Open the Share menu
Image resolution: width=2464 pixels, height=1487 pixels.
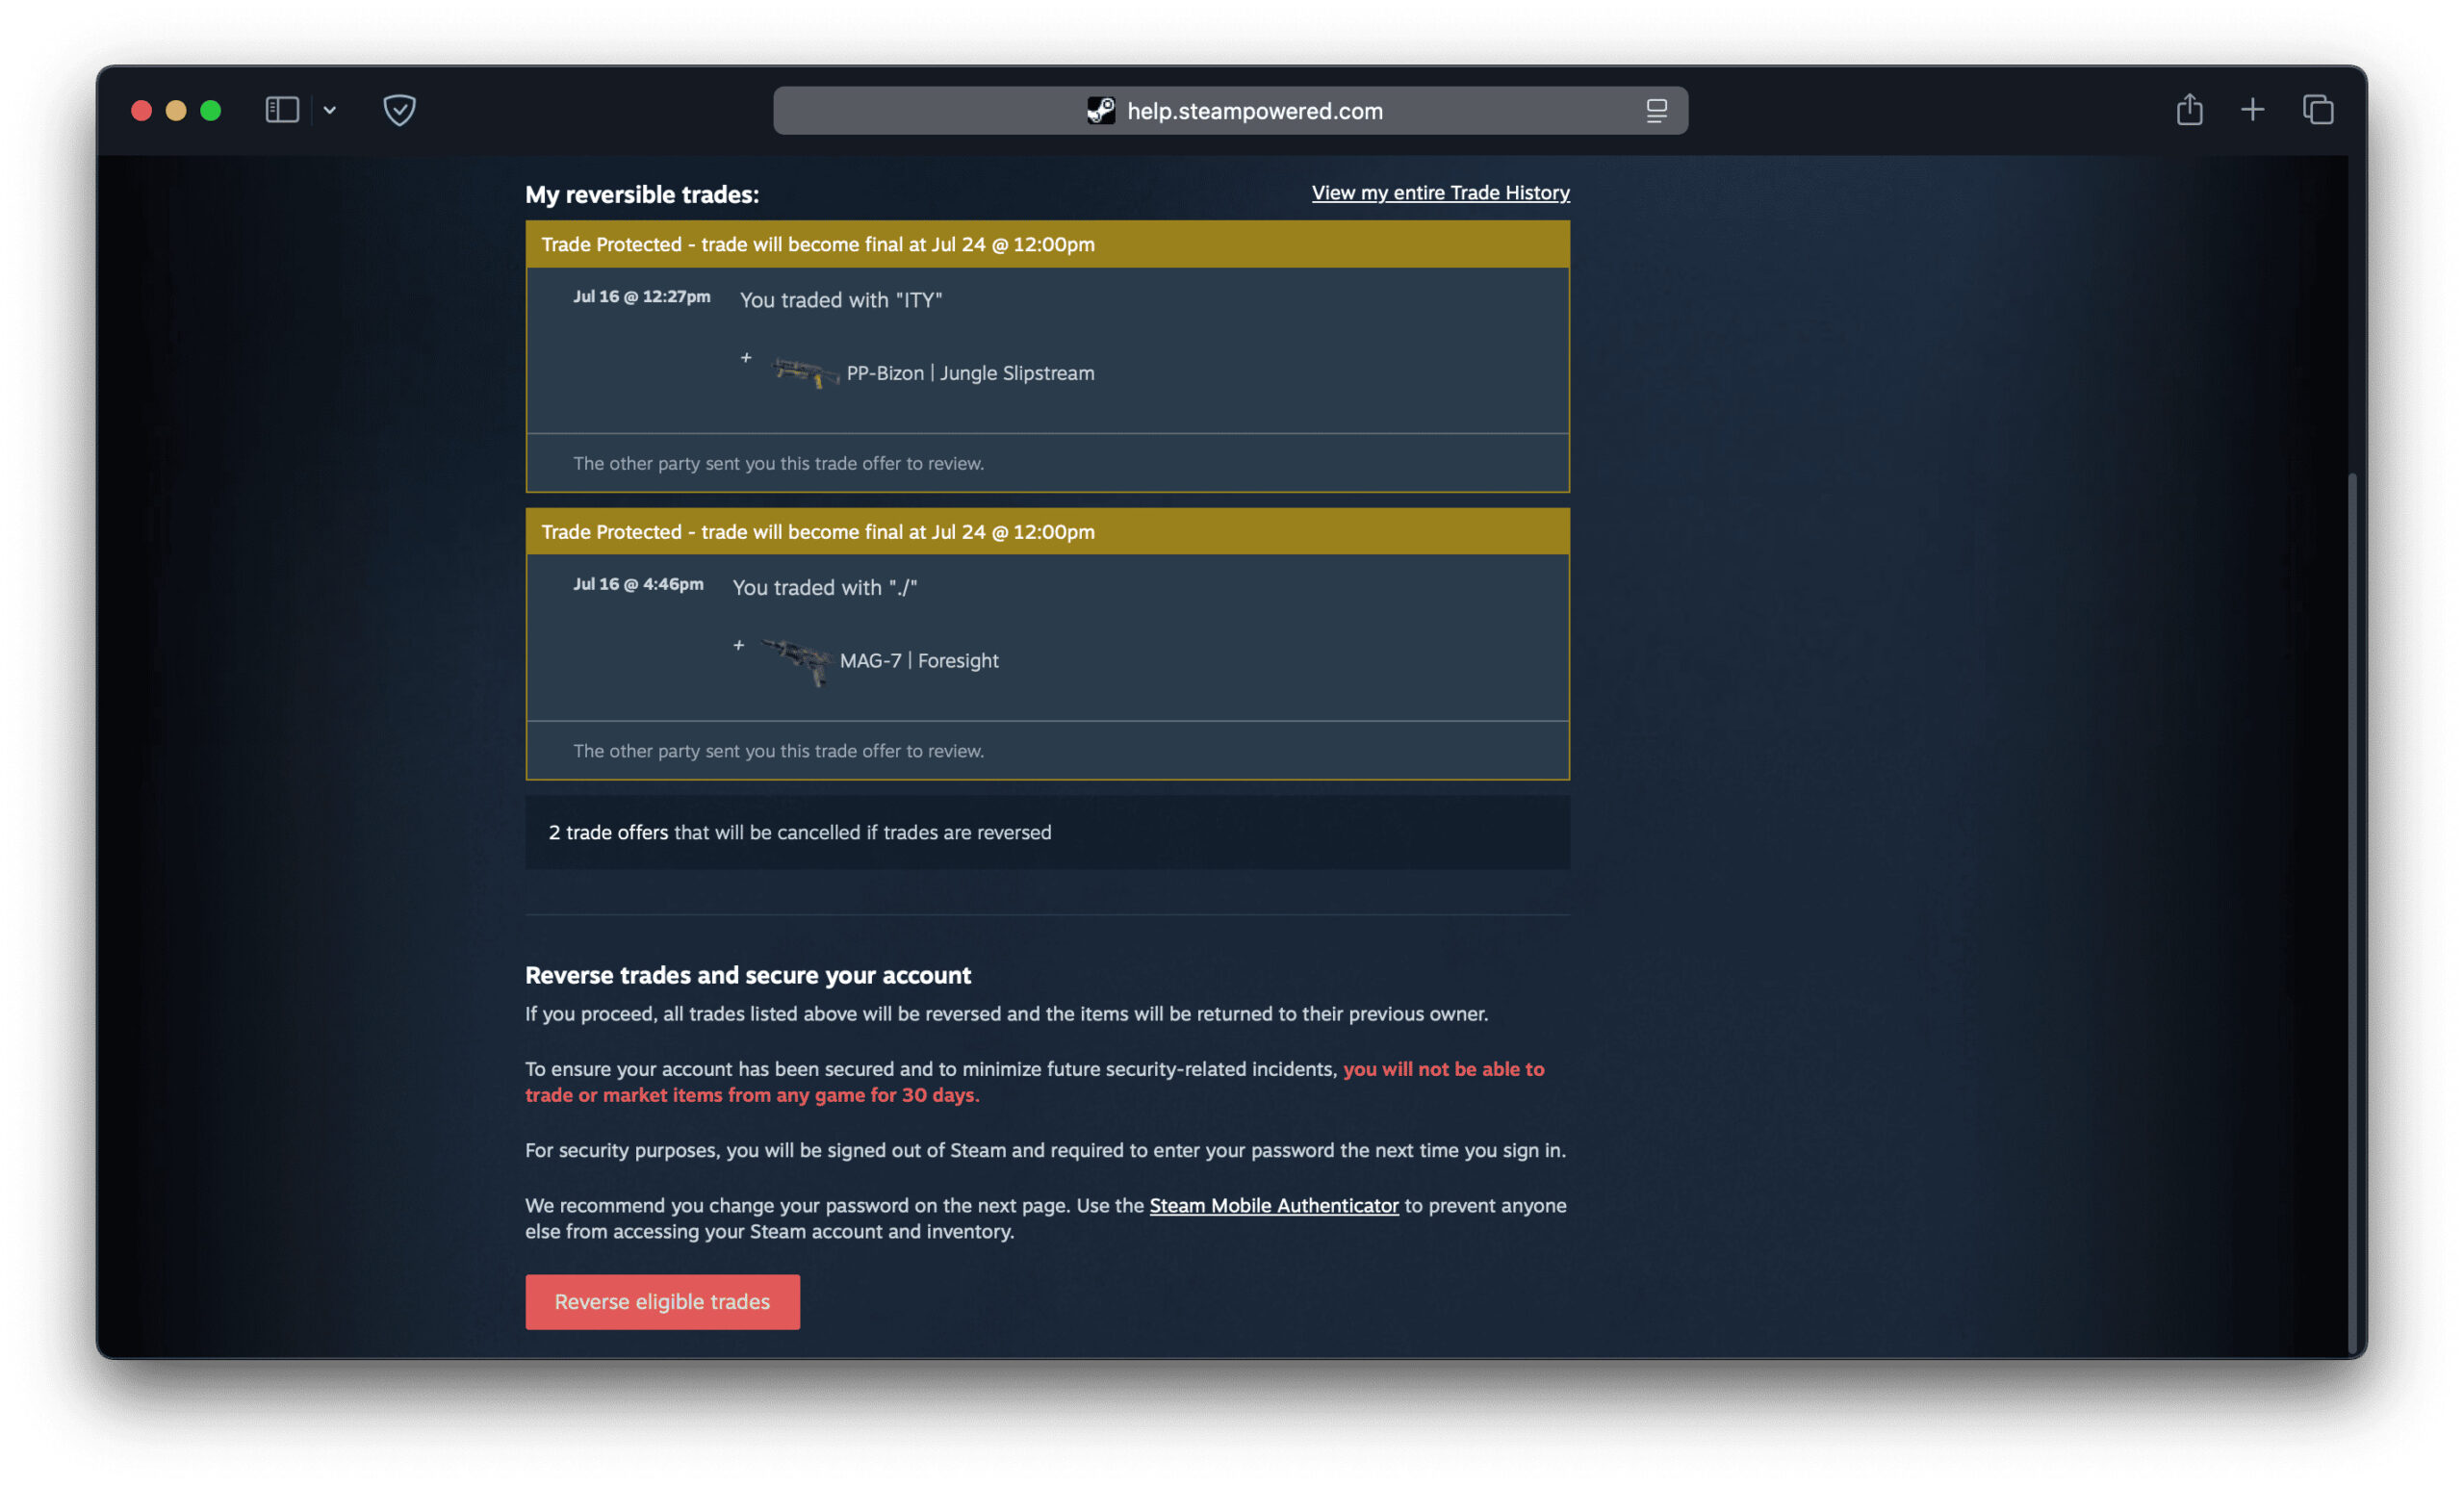pyautogui.click(x=2189, y=110)
